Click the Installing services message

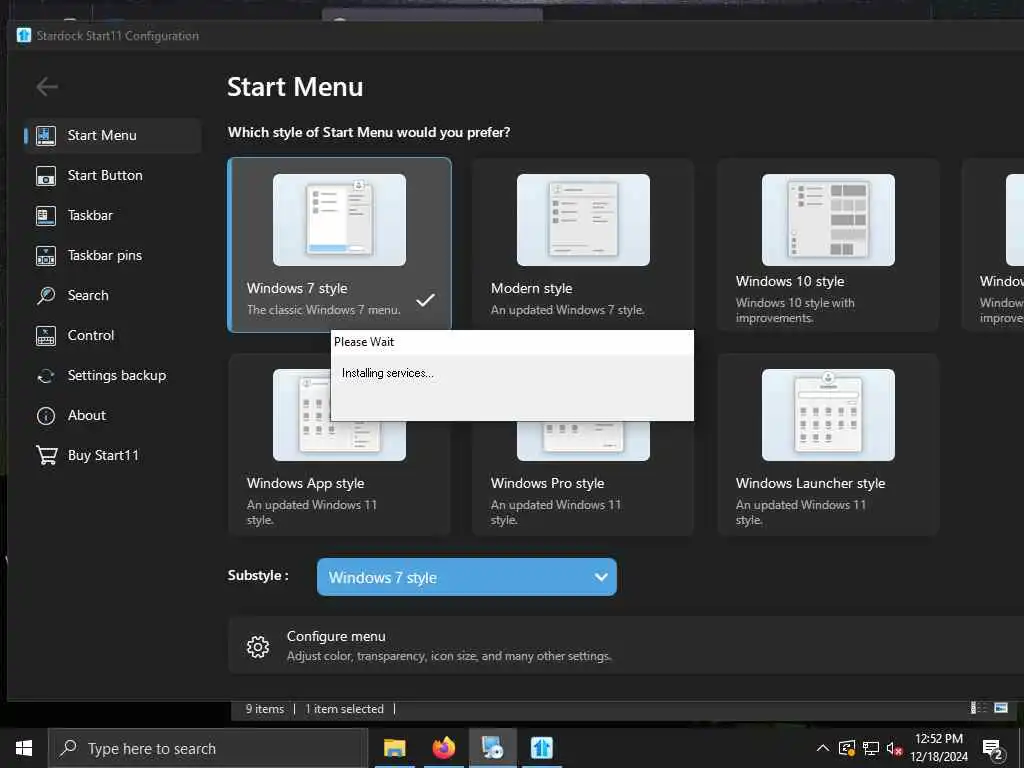pyautogui.click(x=387, y=373)
